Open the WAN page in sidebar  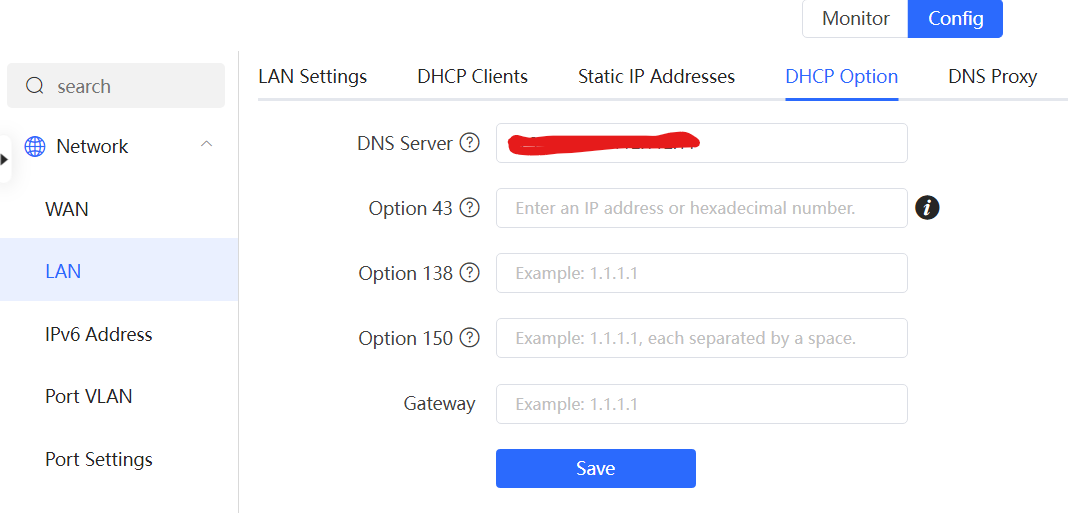pyautogui.click(x=67, y=209)
